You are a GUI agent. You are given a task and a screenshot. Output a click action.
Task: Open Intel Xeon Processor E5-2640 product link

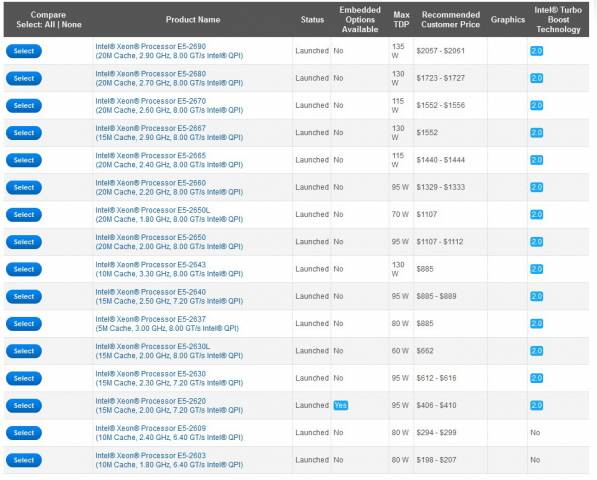click(x=169, y=297)
